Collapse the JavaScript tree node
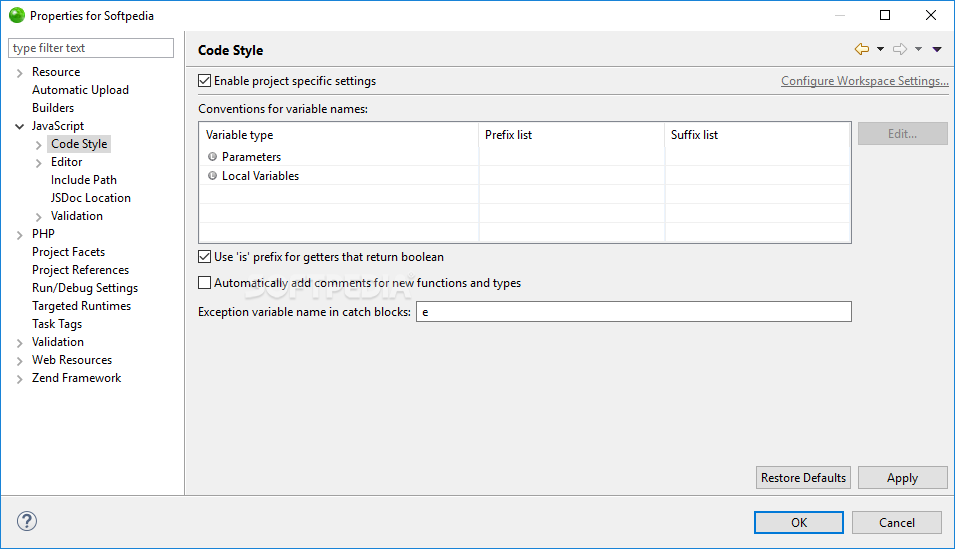The width and height of the screenshot is (955, 549). (19, 126)
